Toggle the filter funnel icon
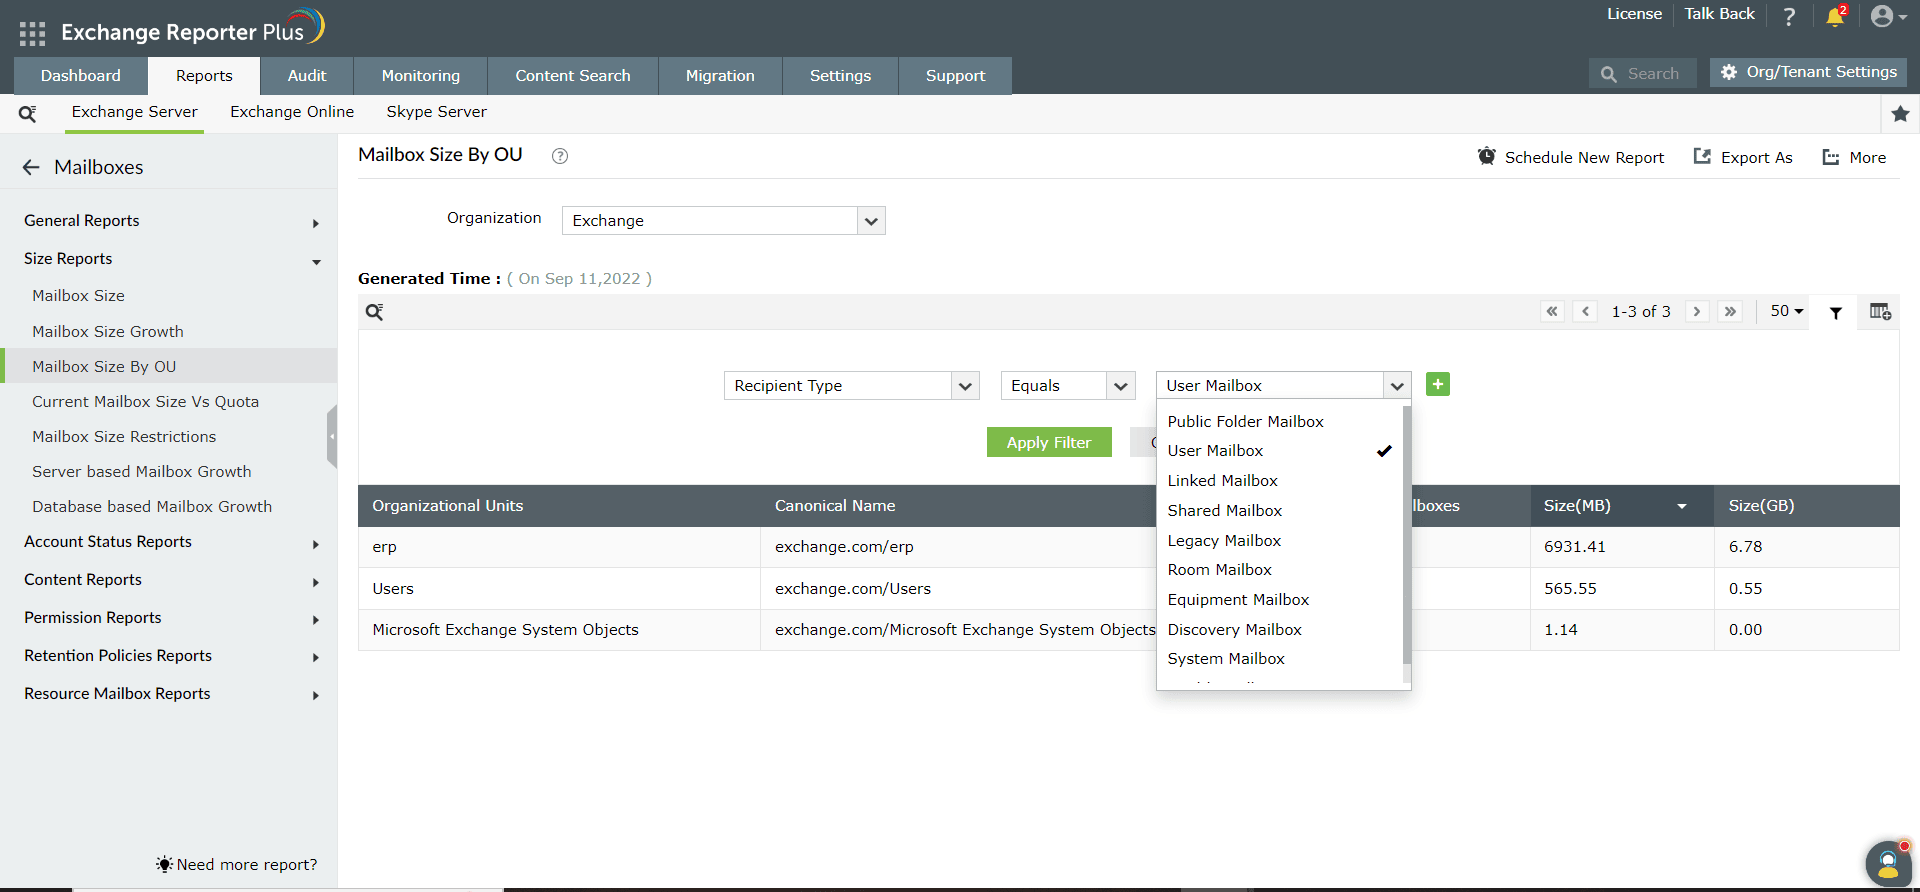Screen dimensions: 1920x892 point(1836,313)
